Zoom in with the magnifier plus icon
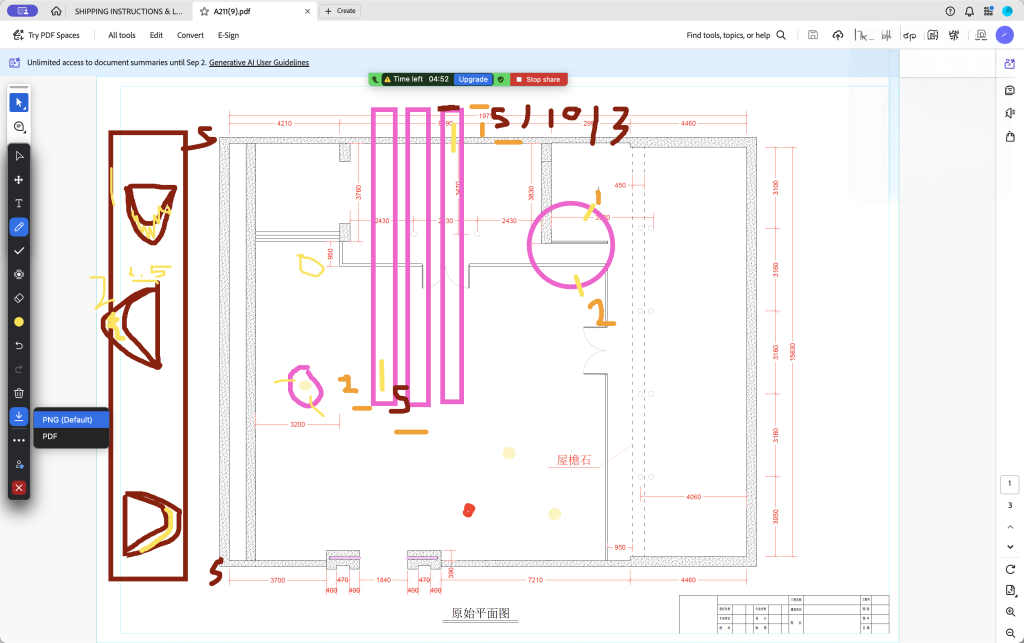This screenshot has height=643, width=1024. (1010, 611)
